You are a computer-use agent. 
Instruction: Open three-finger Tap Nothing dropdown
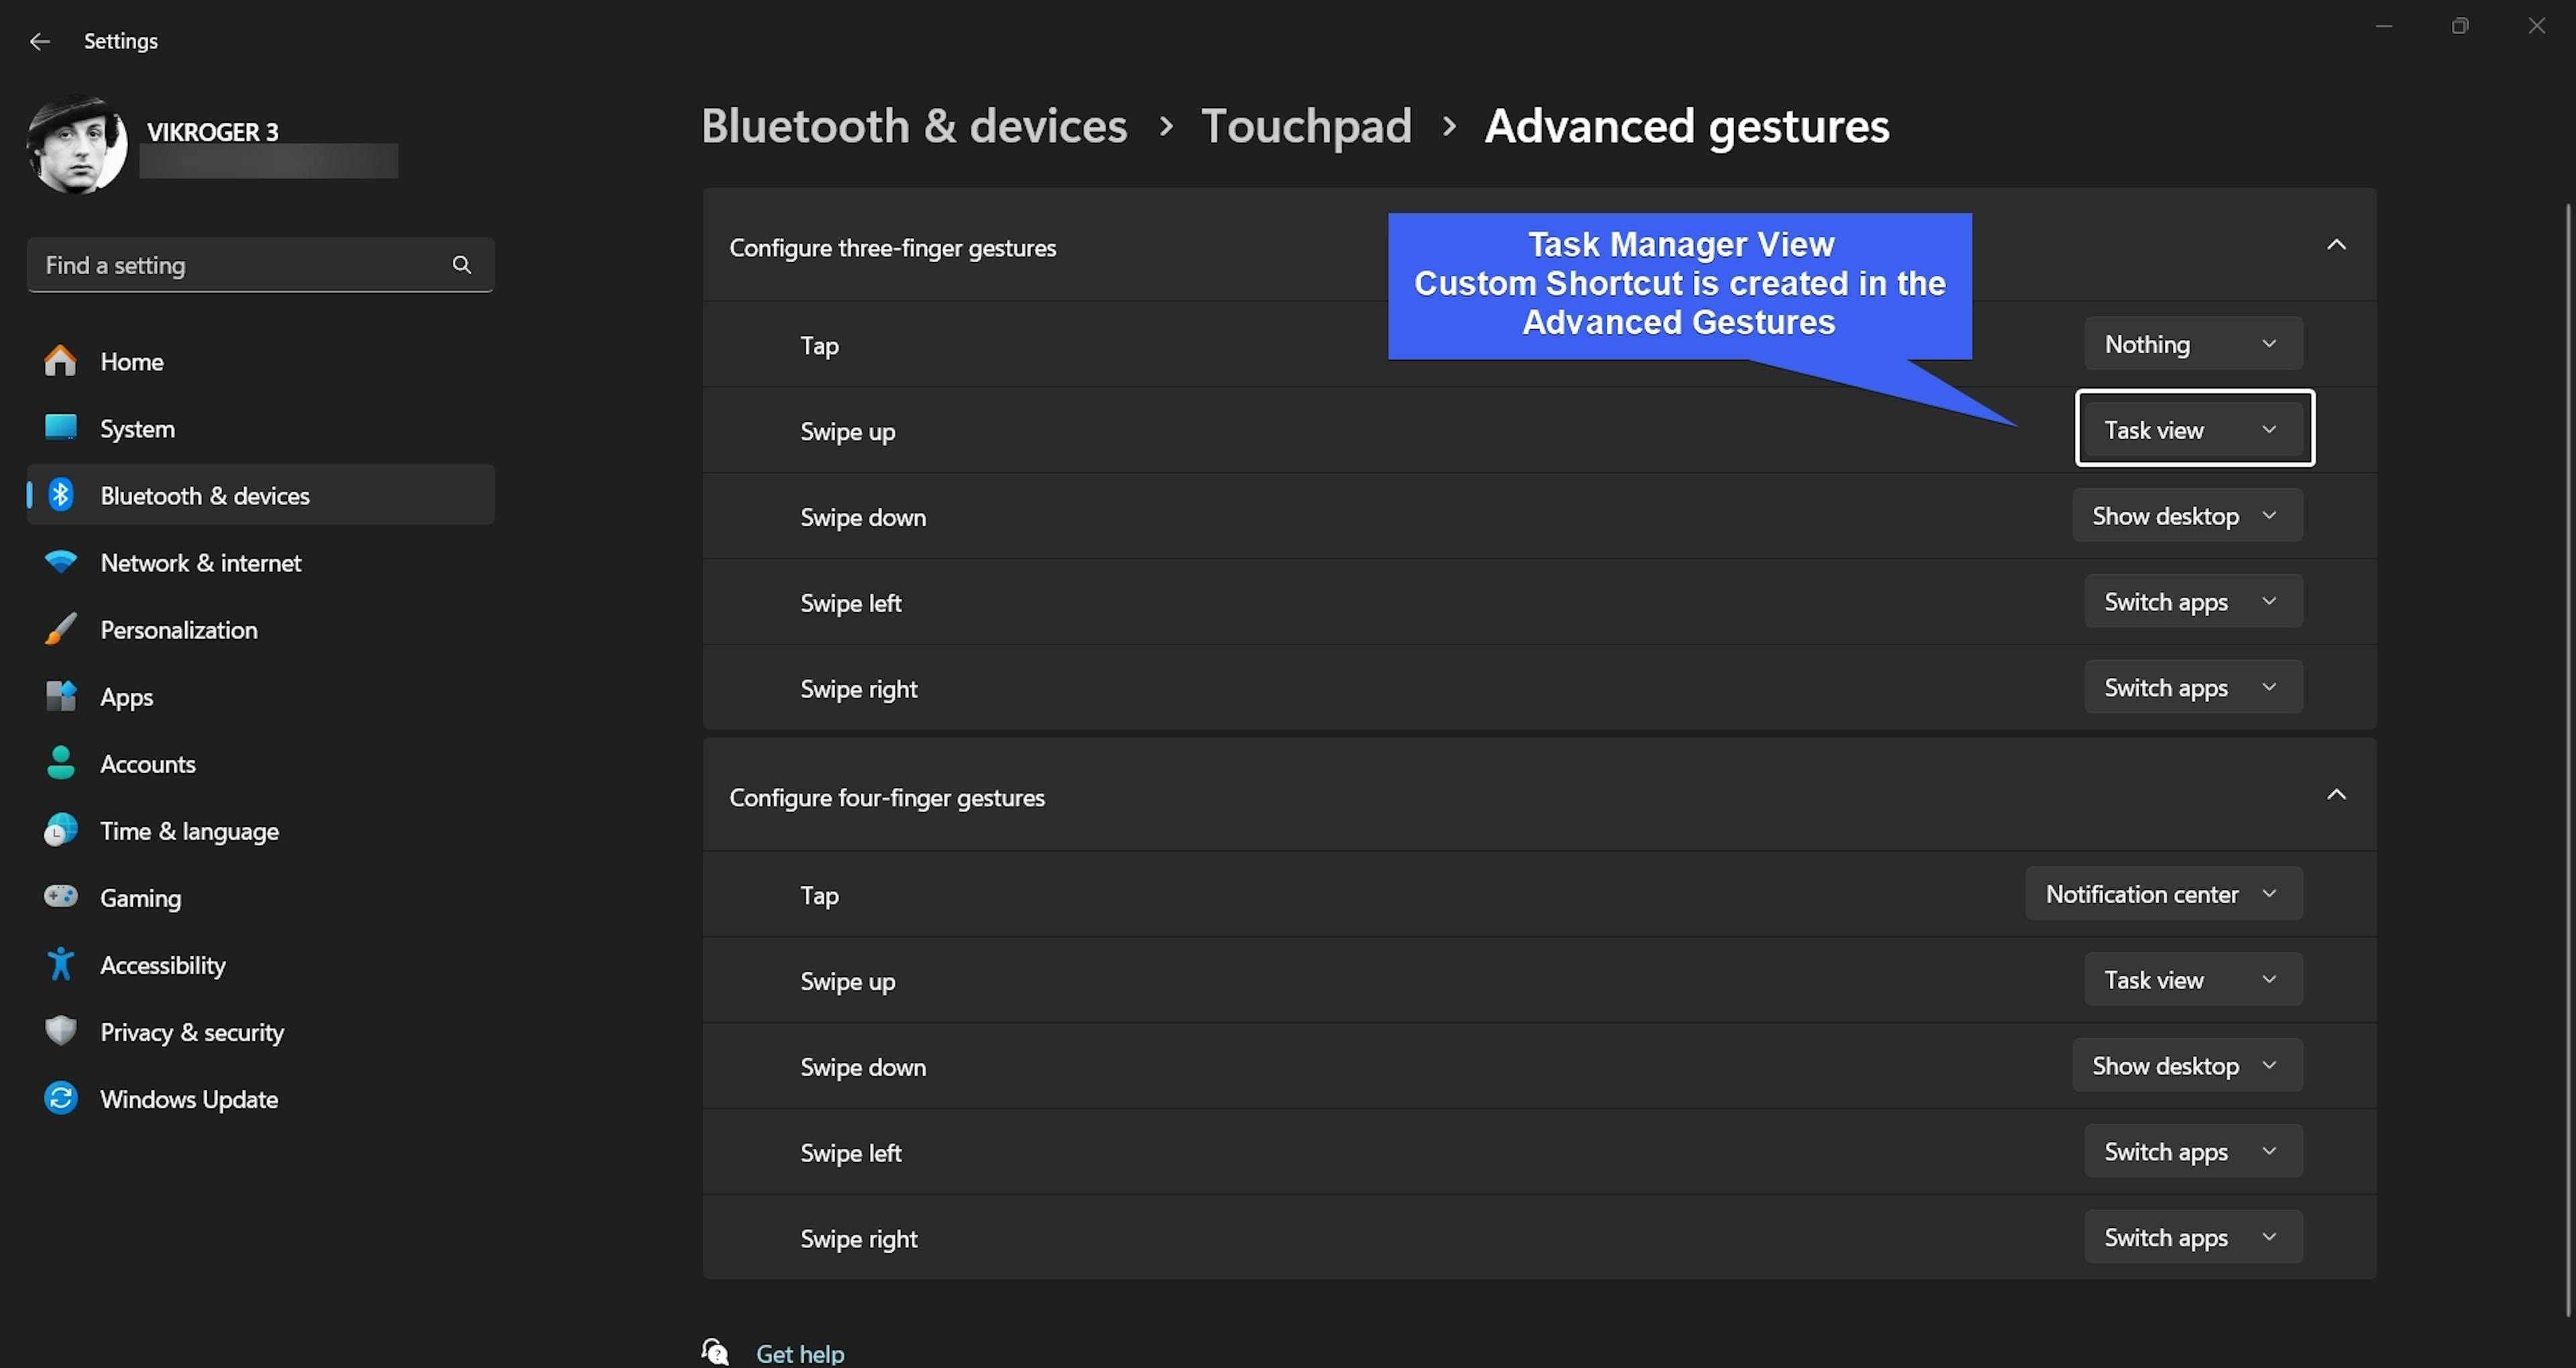(x=2192, y=344)
